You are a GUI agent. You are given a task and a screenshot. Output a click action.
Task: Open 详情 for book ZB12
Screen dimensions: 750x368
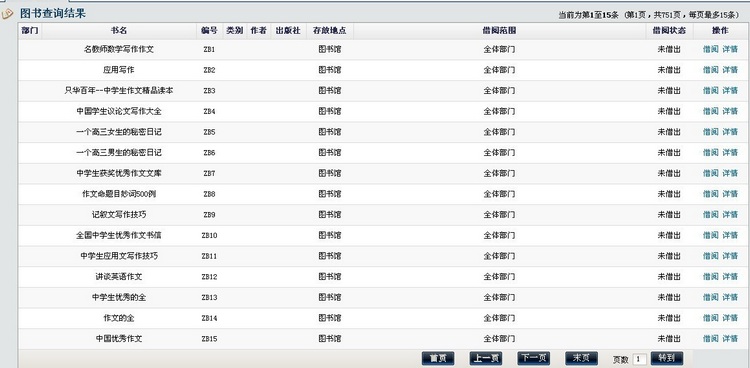click(x=730, y=277)
